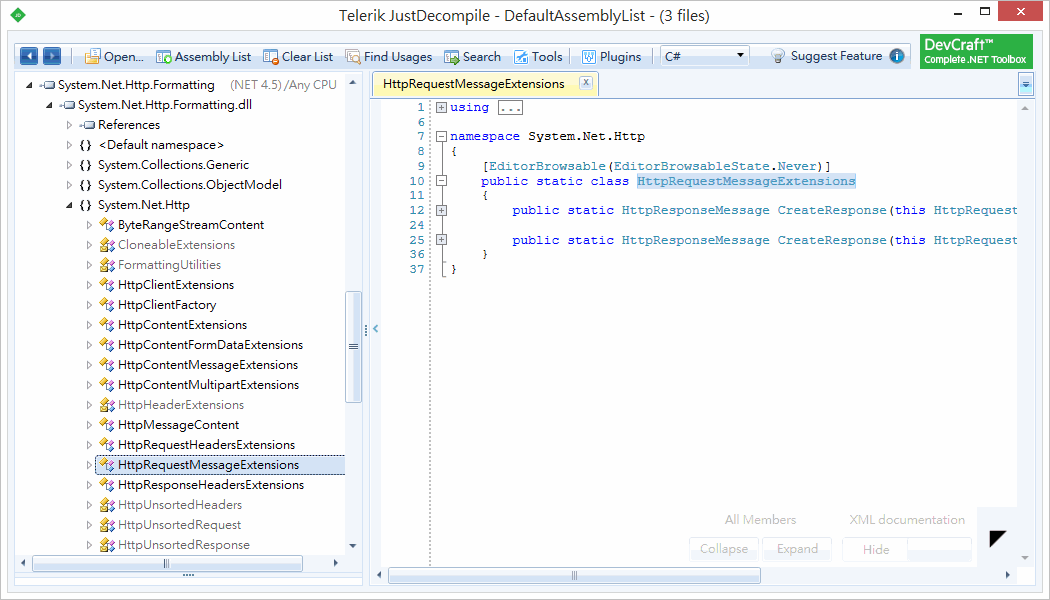Expand System.Collections.Generic namespace
The width and height of the screenshot is (1050, 600).
69,165
